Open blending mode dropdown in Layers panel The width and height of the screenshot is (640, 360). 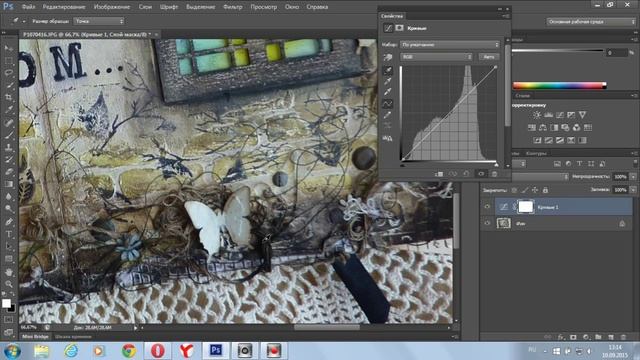click(539, 177)
